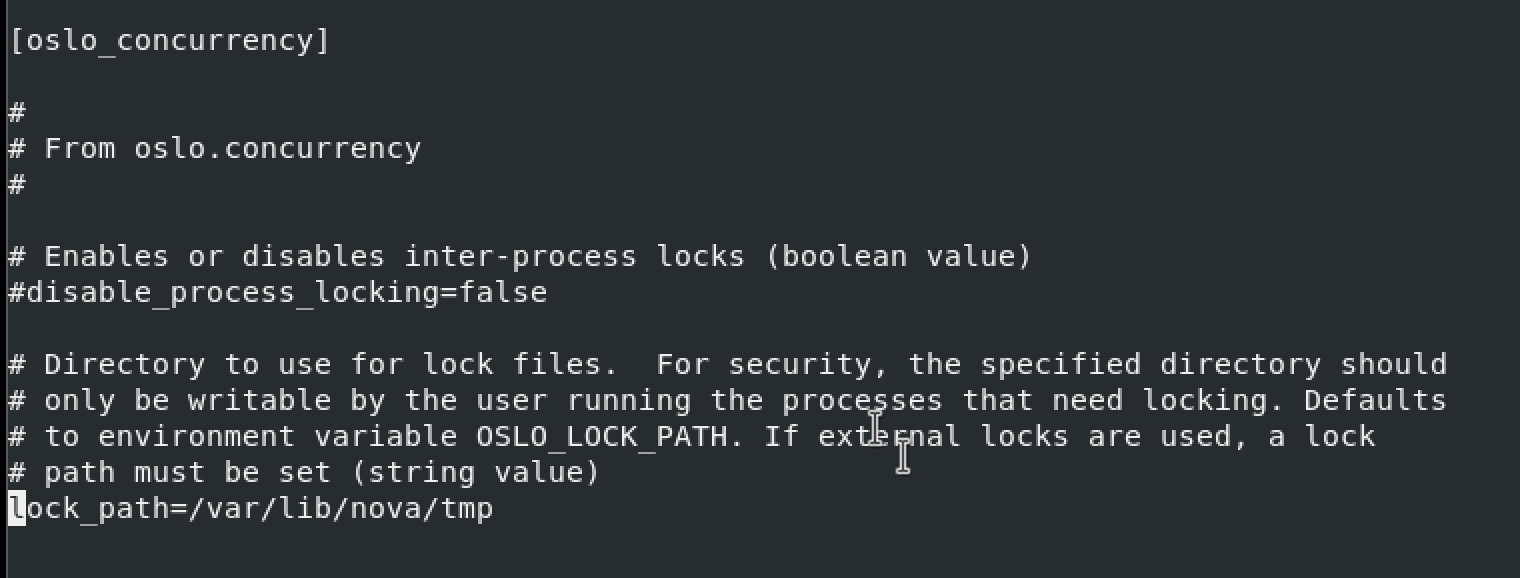Image resolution: width=1520 pixels, height=578 pixels.
Task: Click the #disable_process_locking=false line
Action: [x=278, y=293]
